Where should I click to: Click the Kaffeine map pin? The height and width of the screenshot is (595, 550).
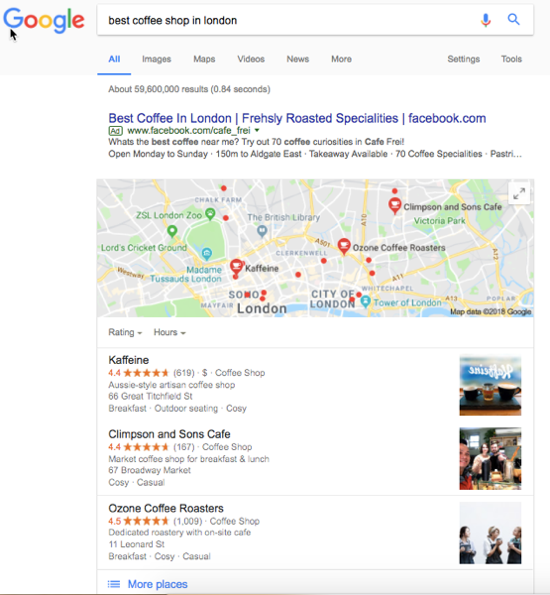pos(236,266)
